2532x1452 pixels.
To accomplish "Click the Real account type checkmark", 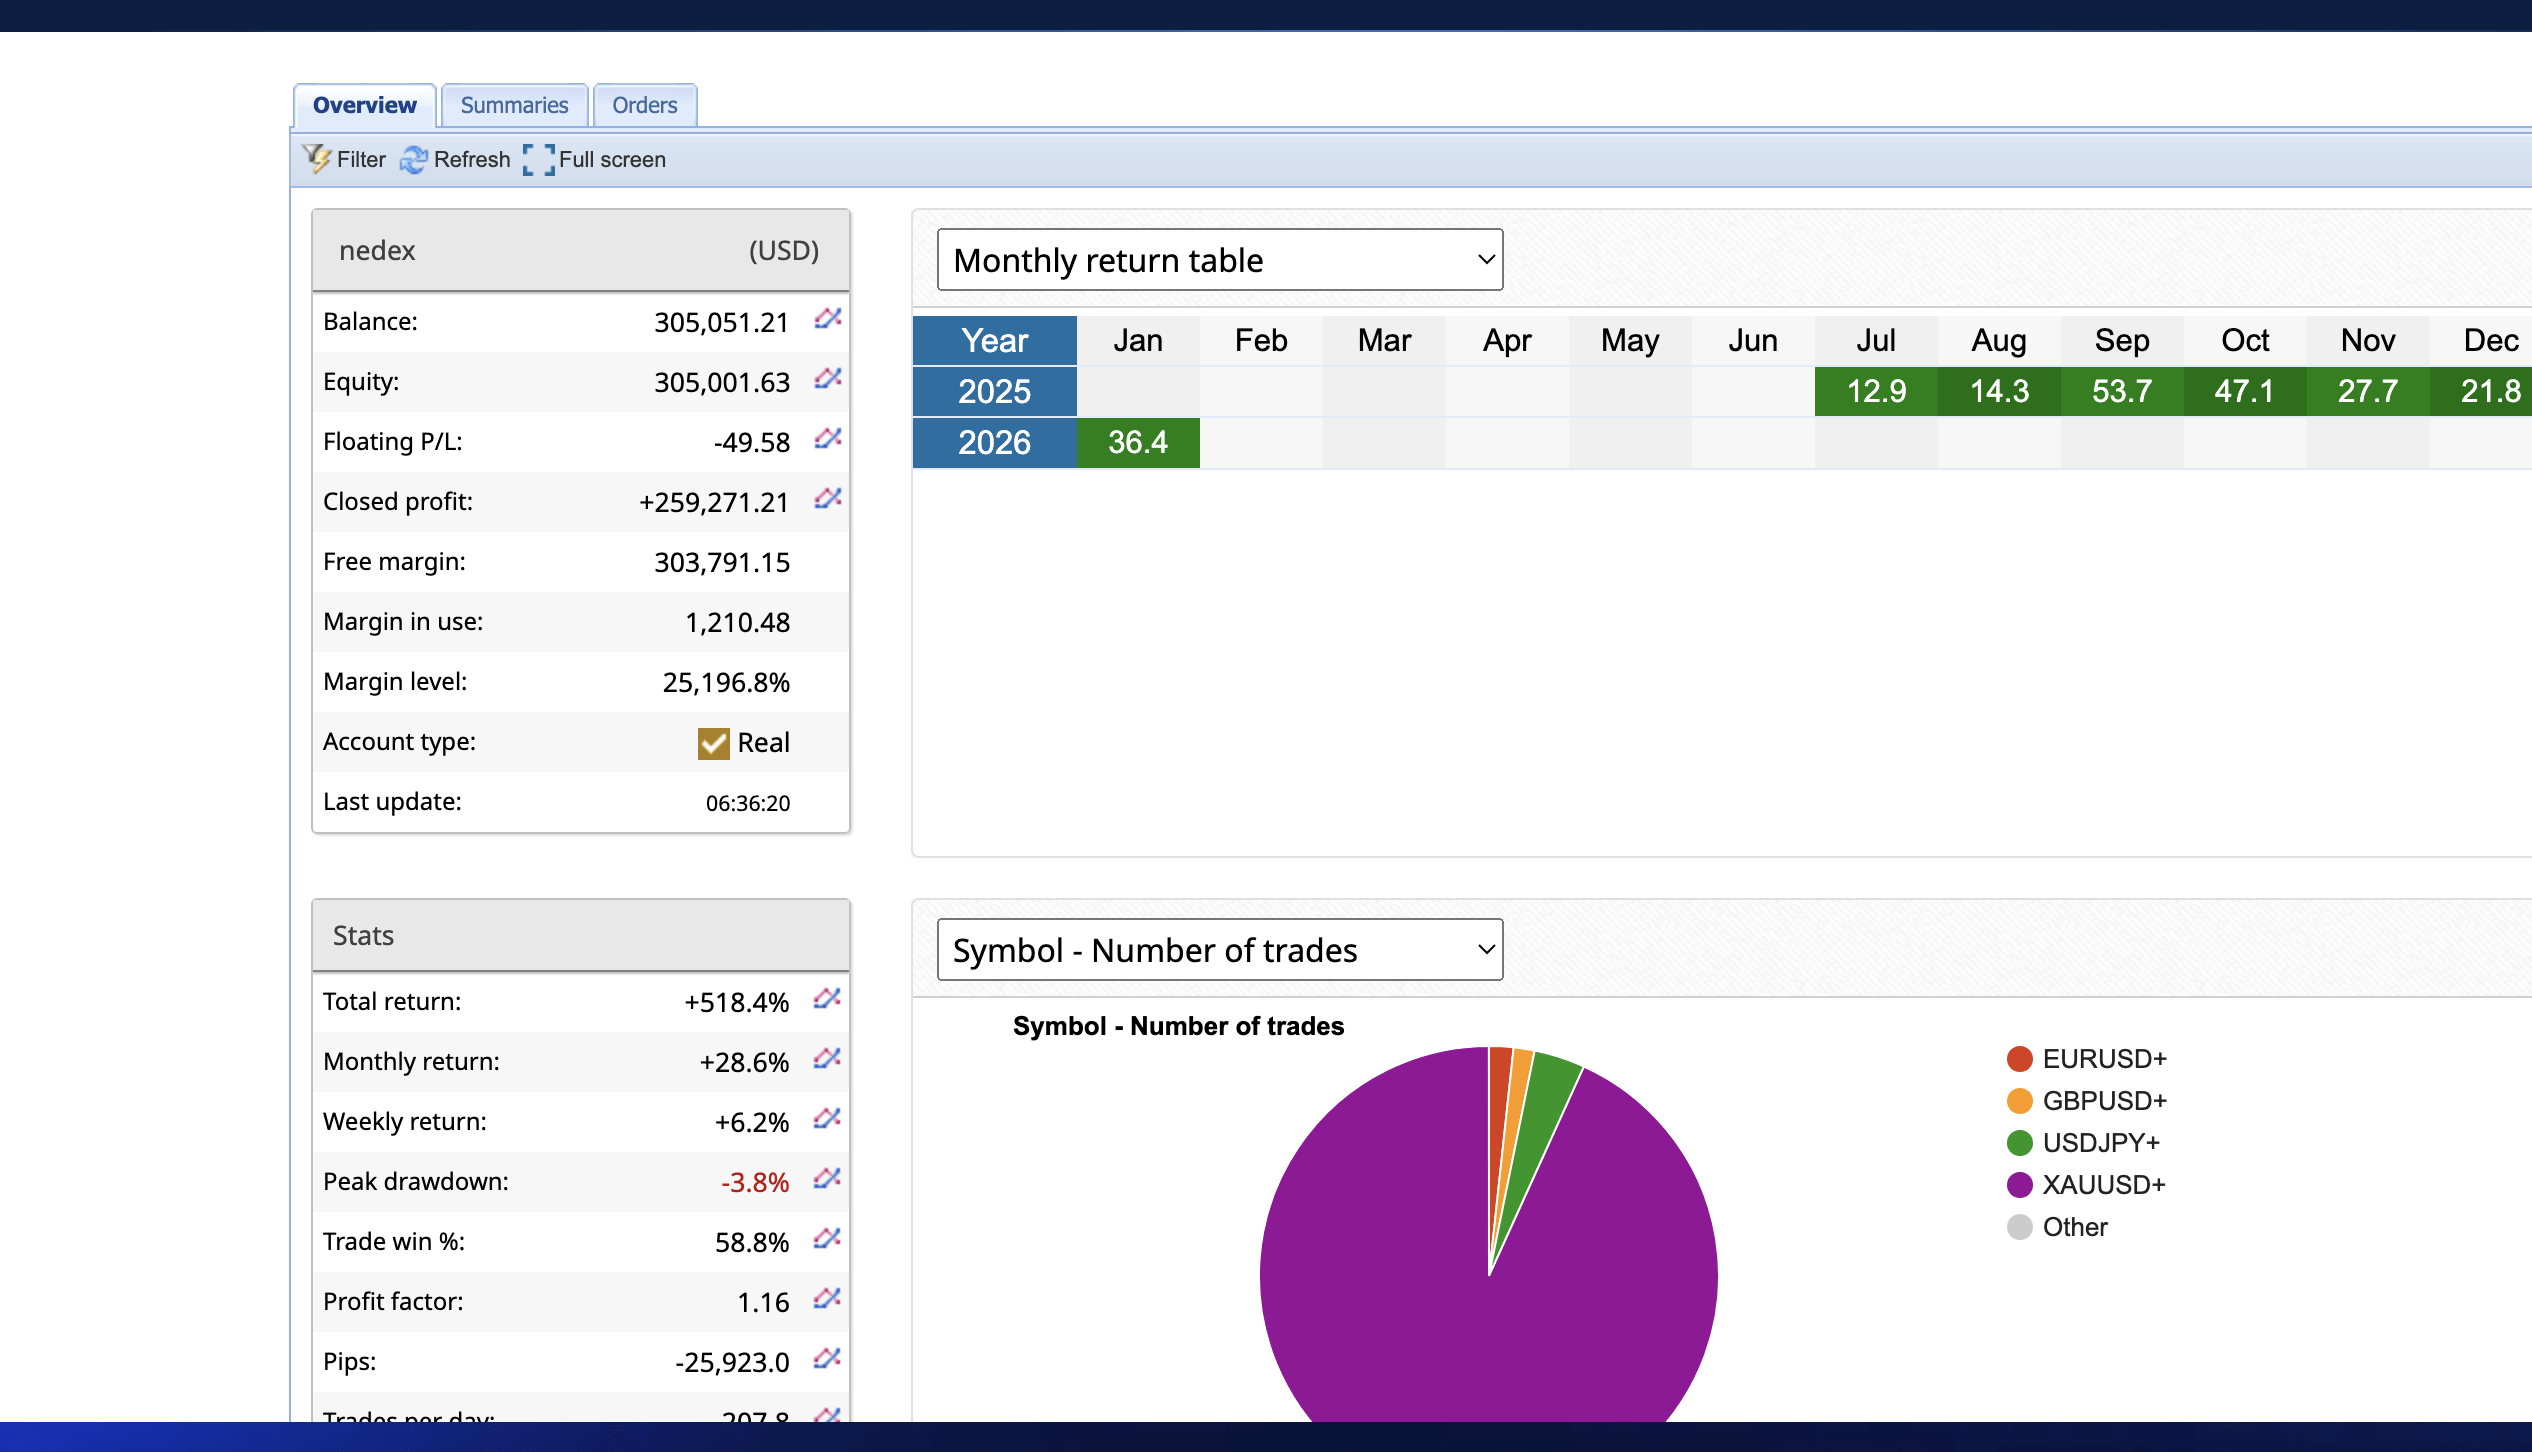I will [713, 743].
